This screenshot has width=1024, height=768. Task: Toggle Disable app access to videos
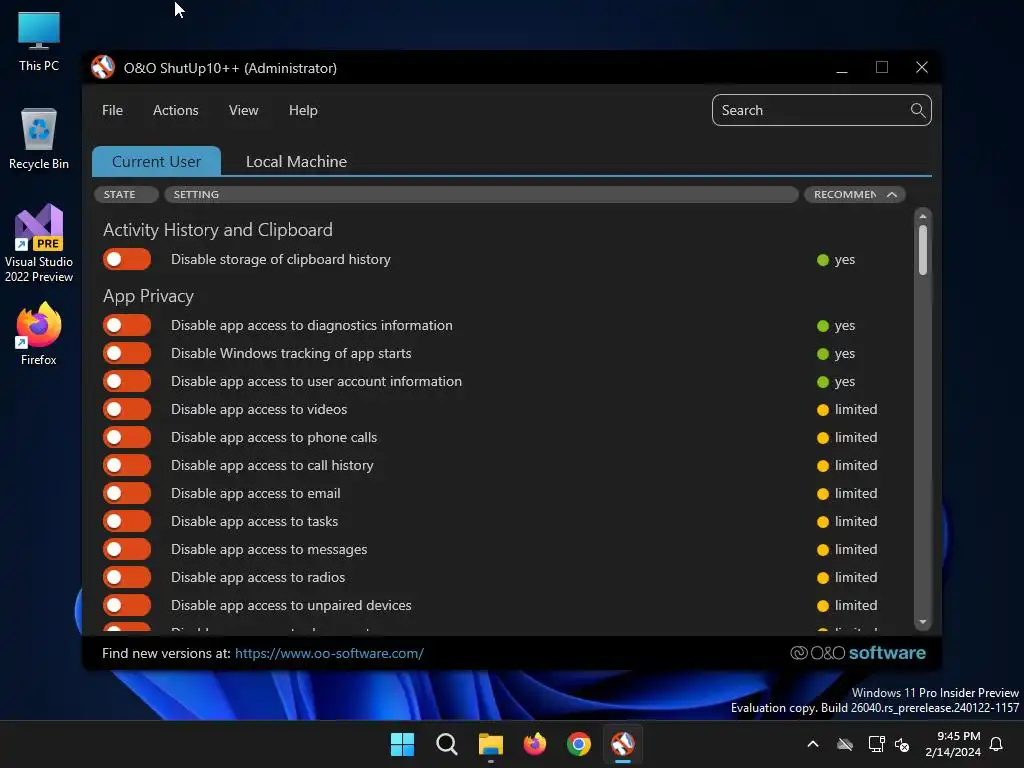click(127, 409)
